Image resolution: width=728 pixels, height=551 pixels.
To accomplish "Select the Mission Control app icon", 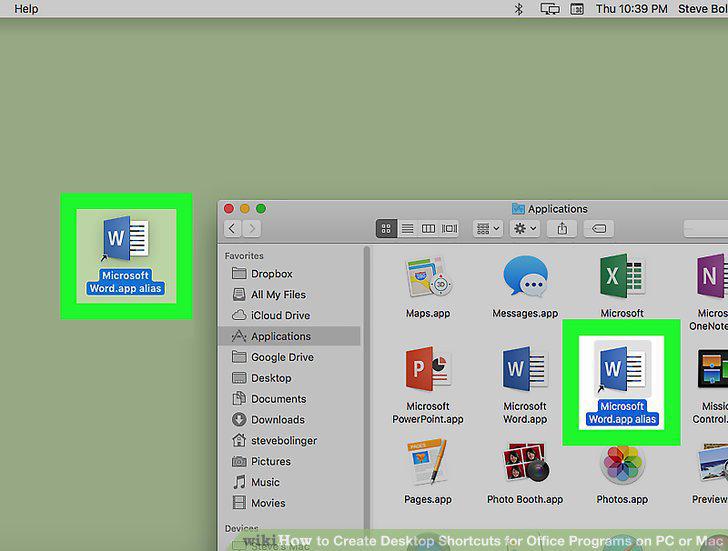I will pyautogui.click(x=712, y=370).
